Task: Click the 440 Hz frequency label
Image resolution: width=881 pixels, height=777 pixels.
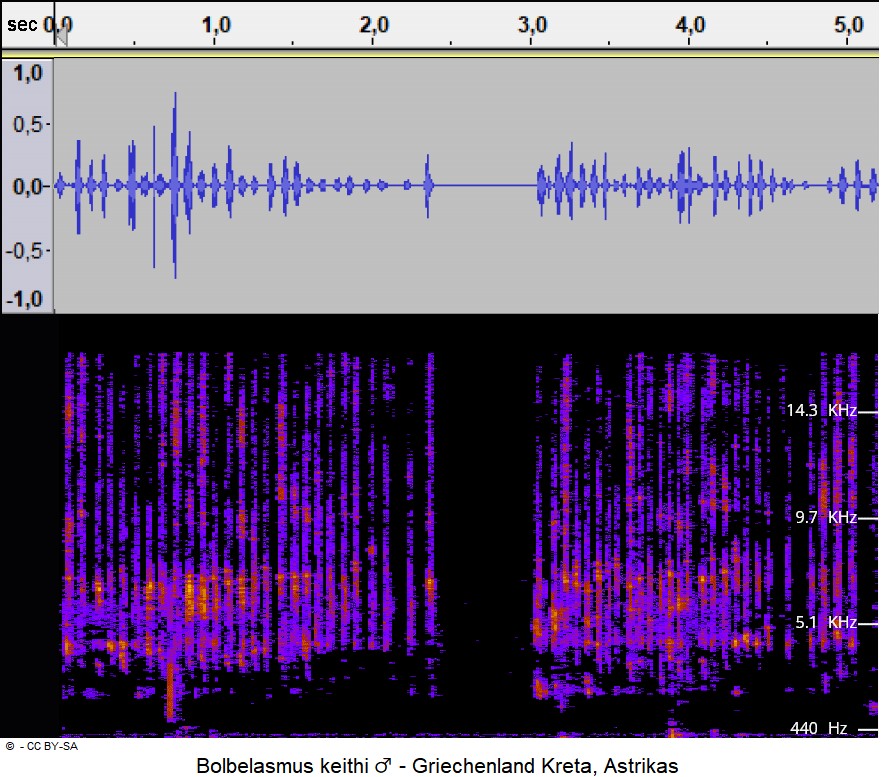Action: click(819, 728)
